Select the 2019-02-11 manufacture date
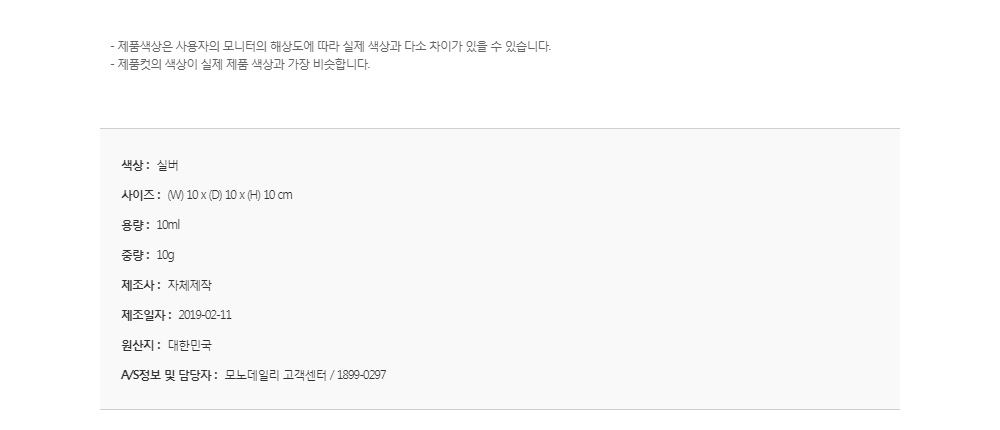The width and height of the screenshot is (1000, 430). click(x=205, y=315)
